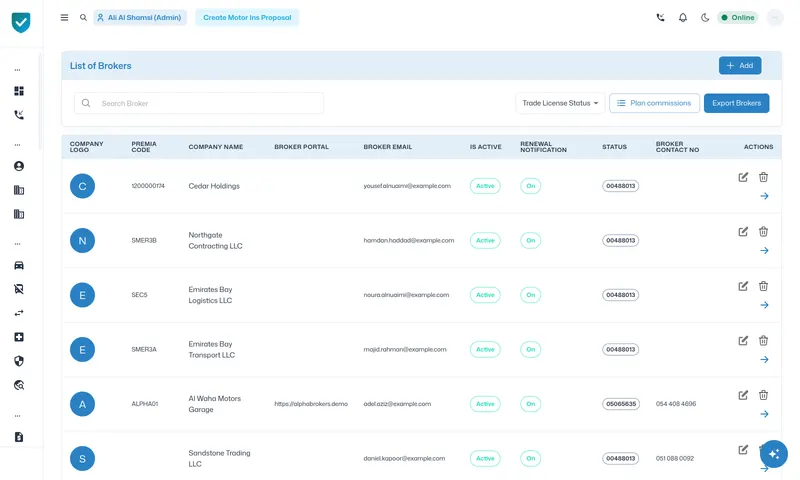Screen dimensions: 800x480
Task: Open Northgate Contracting details arrow
Action: [764, 250]
